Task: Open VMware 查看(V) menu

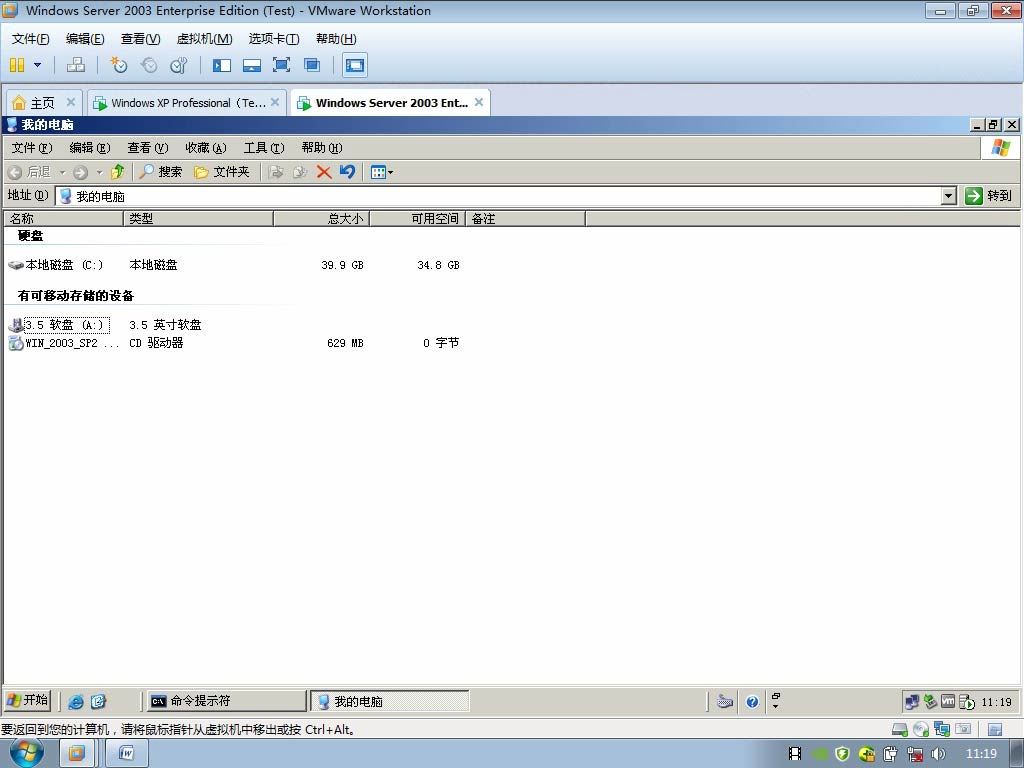Action: tap(140, 39)
